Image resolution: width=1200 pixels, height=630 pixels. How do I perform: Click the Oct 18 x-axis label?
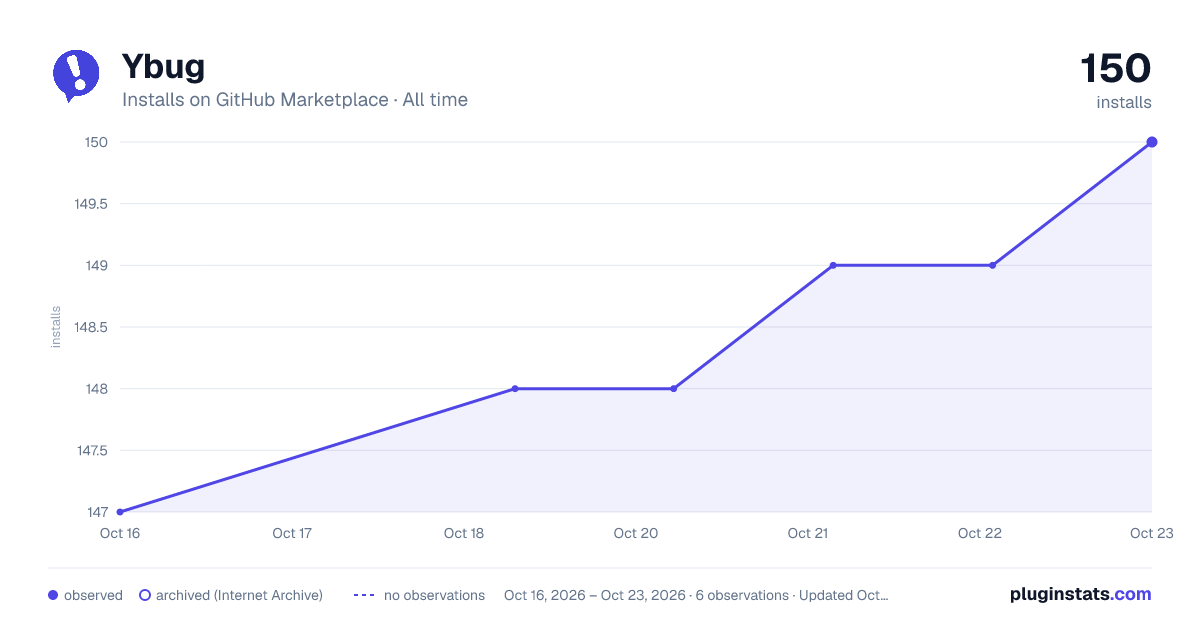463,533
